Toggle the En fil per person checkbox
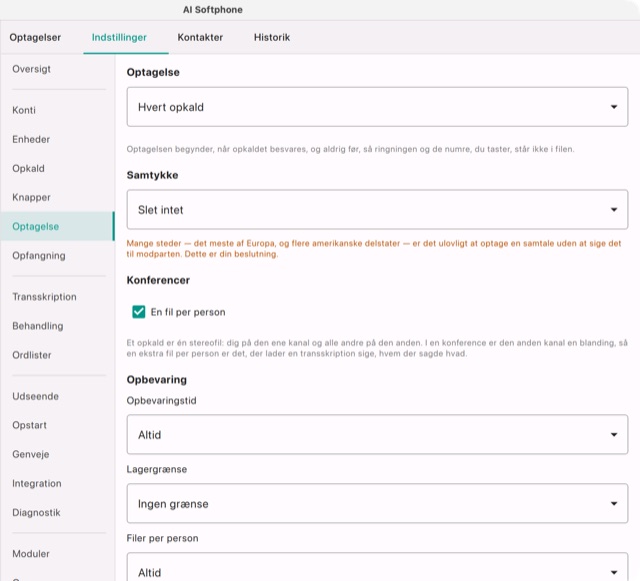Viewport: 640px width, 581px height. [139, 312]
